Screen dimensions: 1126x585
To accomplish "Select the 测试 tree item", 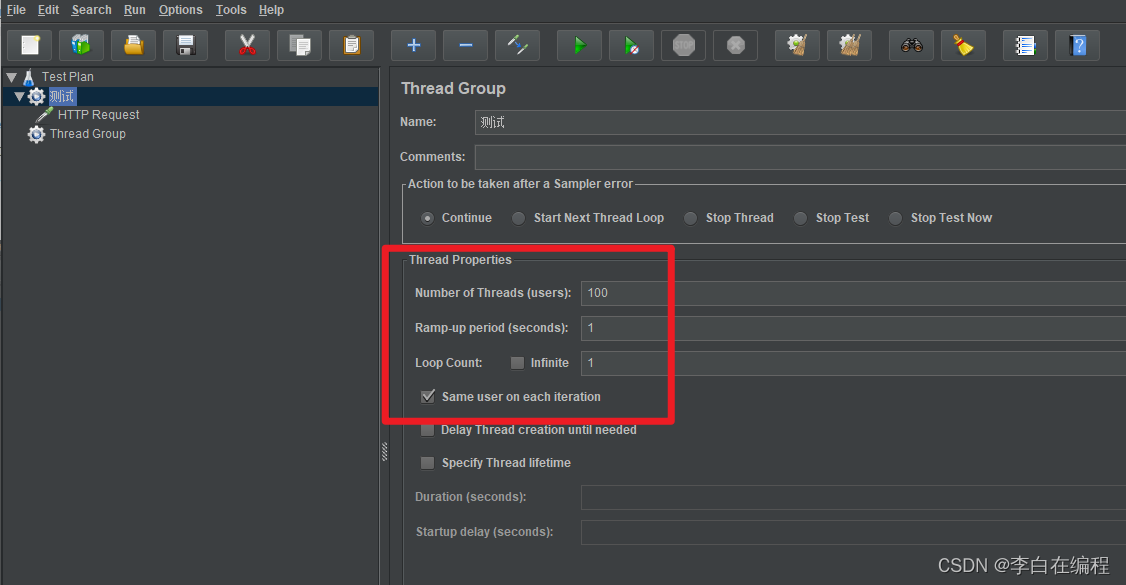I will (x=62, y=96).
